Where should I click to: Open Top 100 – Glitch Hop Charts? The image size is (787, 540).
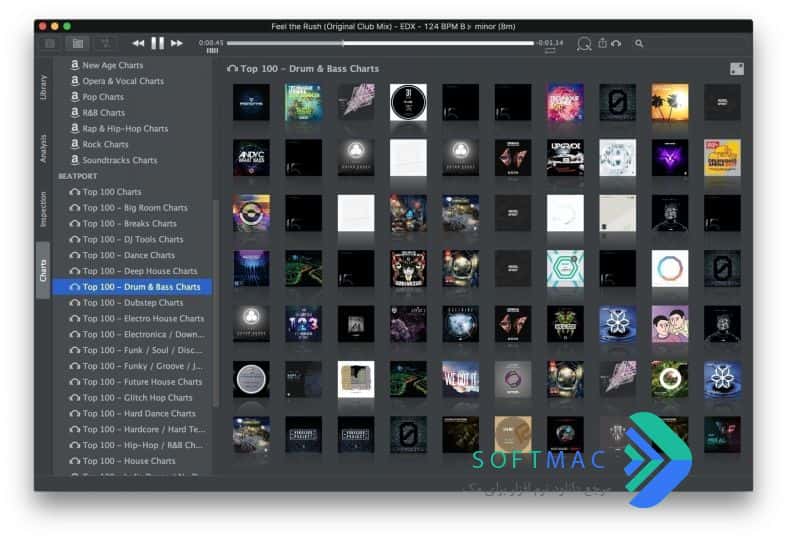(130, 397)
